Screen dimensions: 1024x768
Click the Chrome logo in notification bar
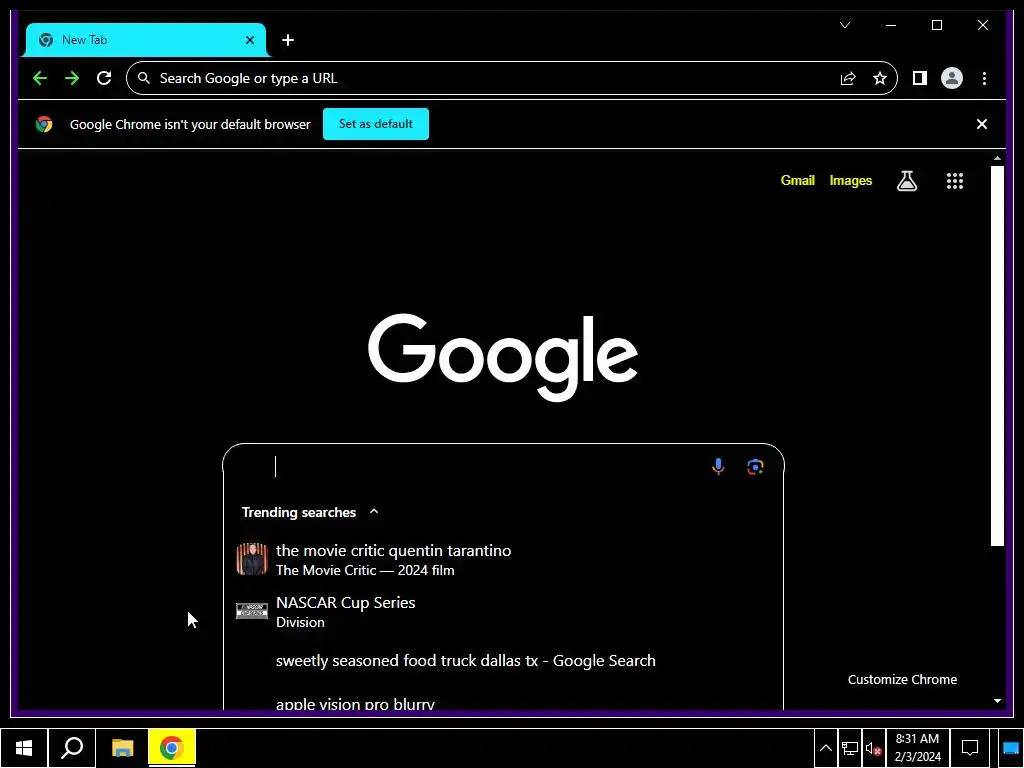[44, 124]
